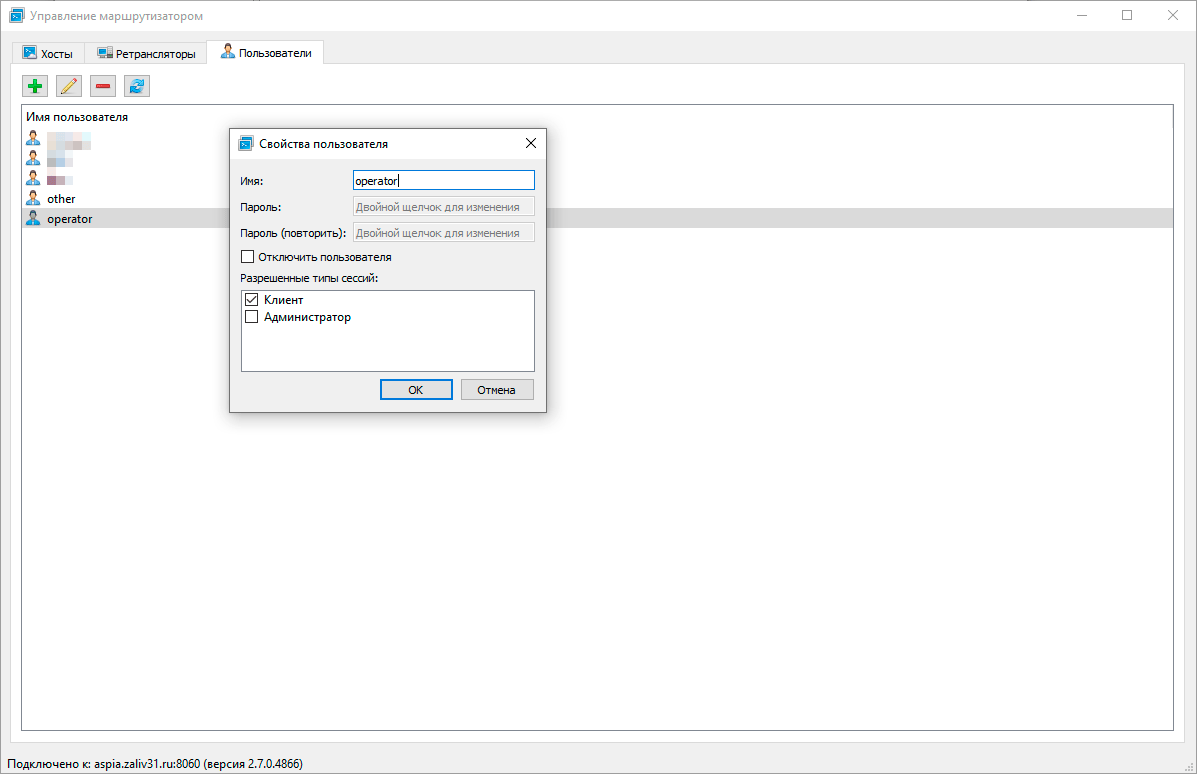Click the user icon next to operator
Viewport: 1197px width, 774px height.
click(33, 218)
